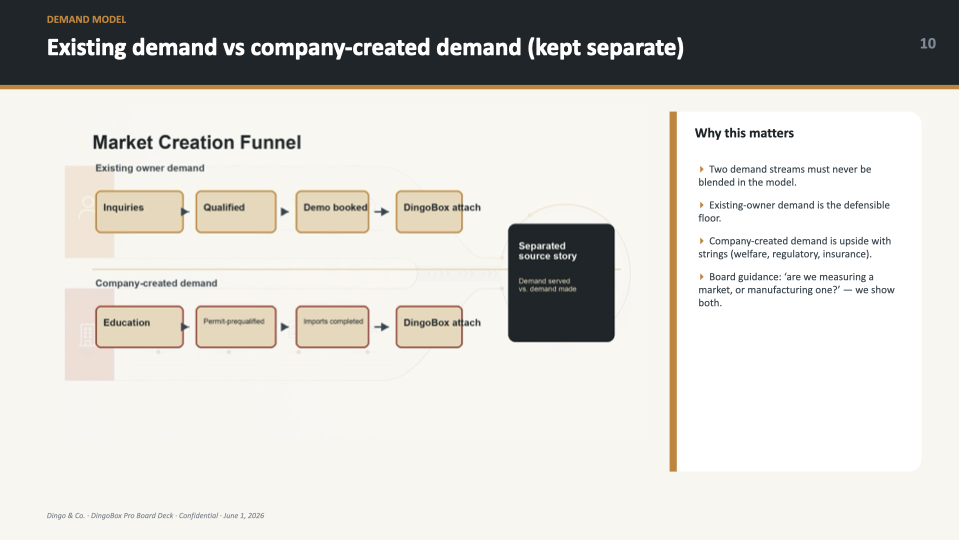Click the bullet about existing-owner demand defensible floor

coord(794,212)
